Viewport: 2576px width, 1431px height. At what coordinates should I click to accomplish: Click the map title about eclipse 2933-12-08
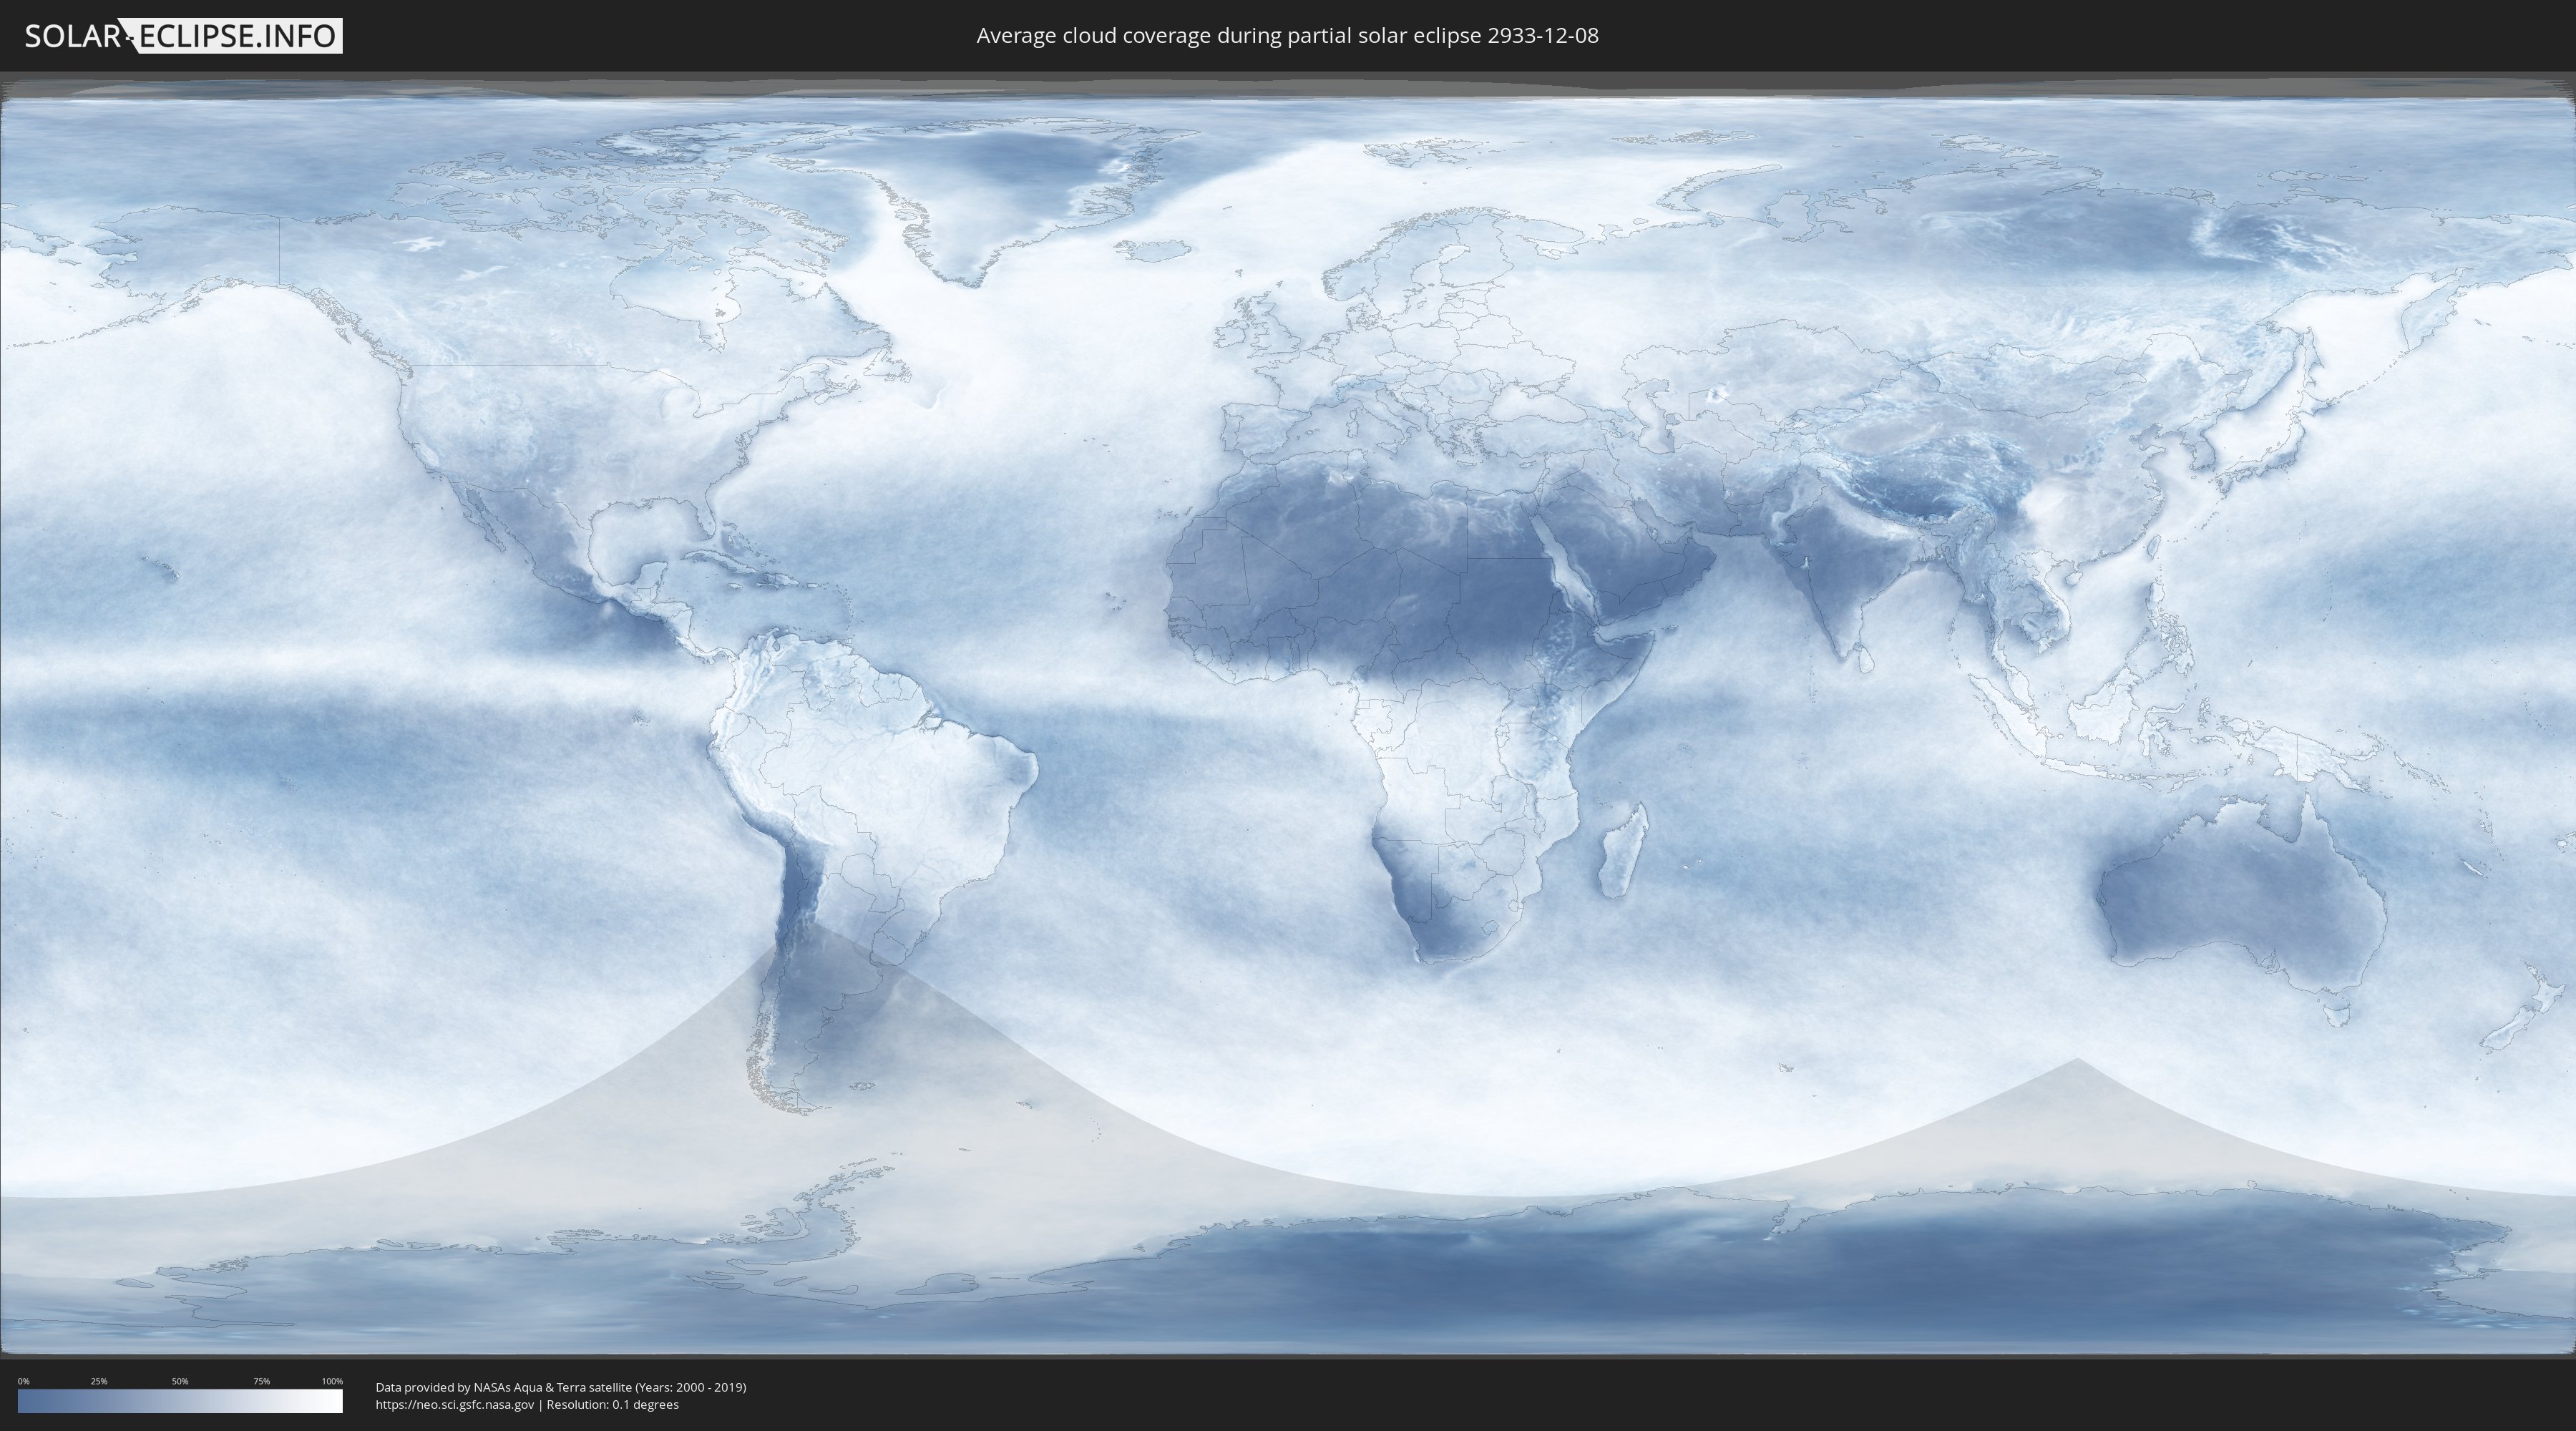[1287, 36]
